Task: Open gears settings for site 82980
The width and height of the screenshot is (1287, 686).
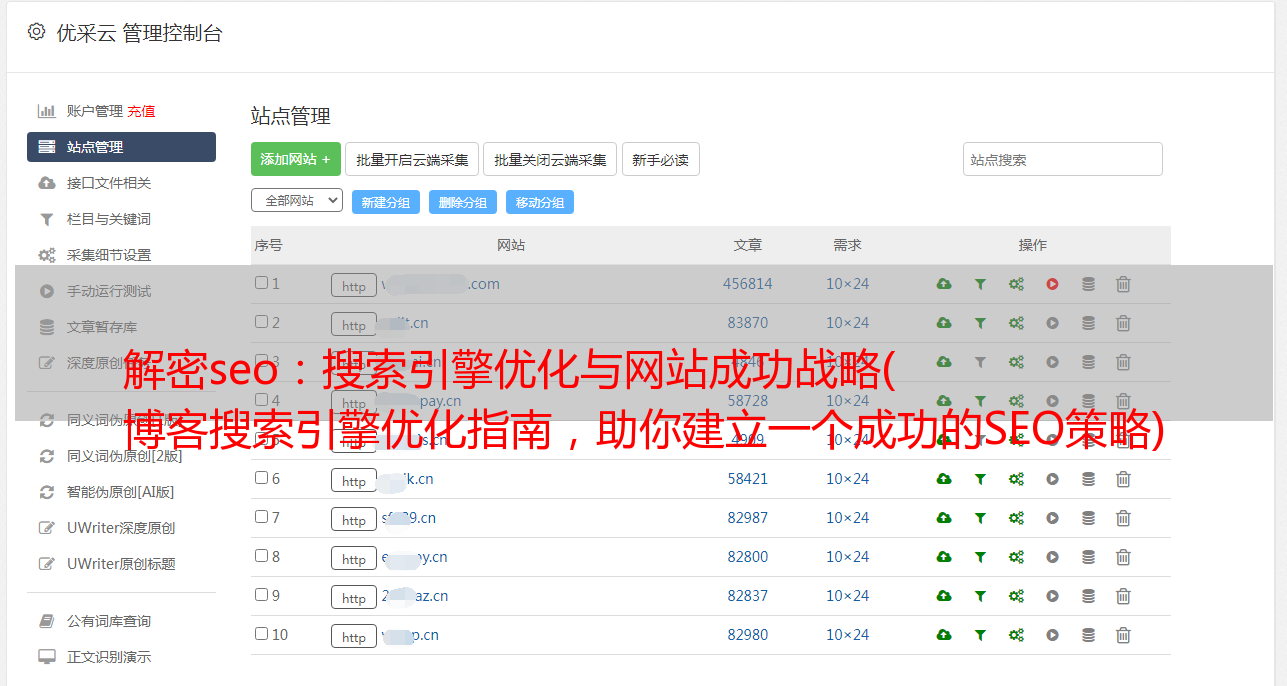Action: [x=1016, y=635]
